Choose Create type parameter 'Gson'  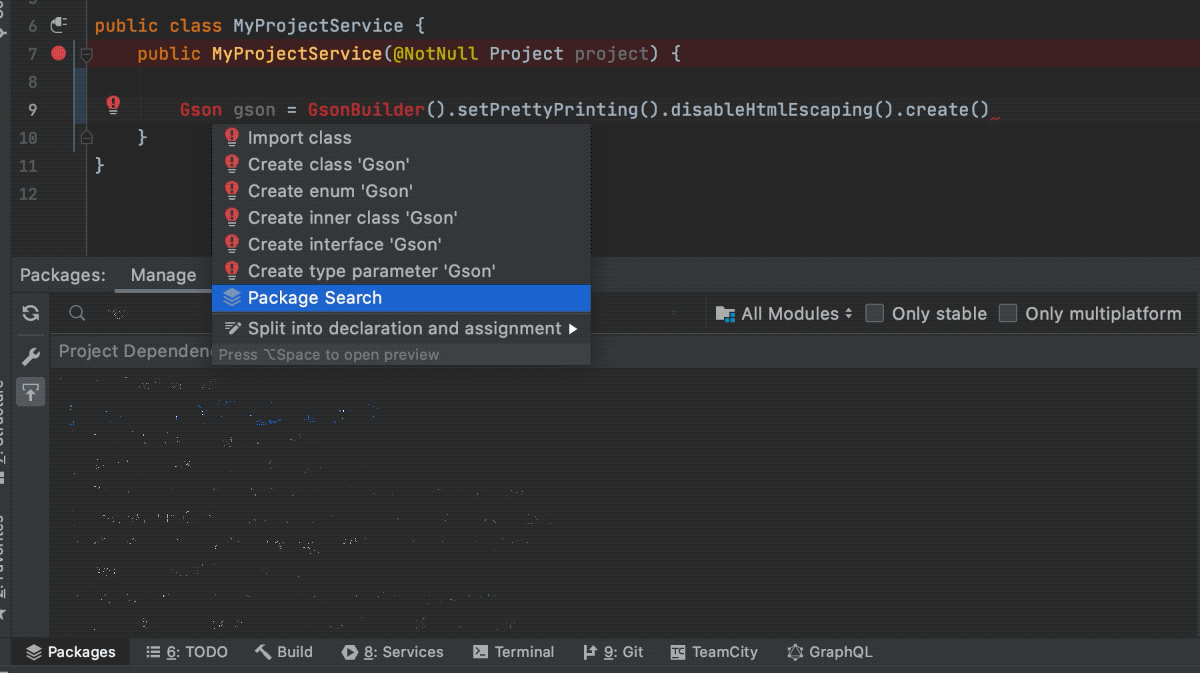401,271
